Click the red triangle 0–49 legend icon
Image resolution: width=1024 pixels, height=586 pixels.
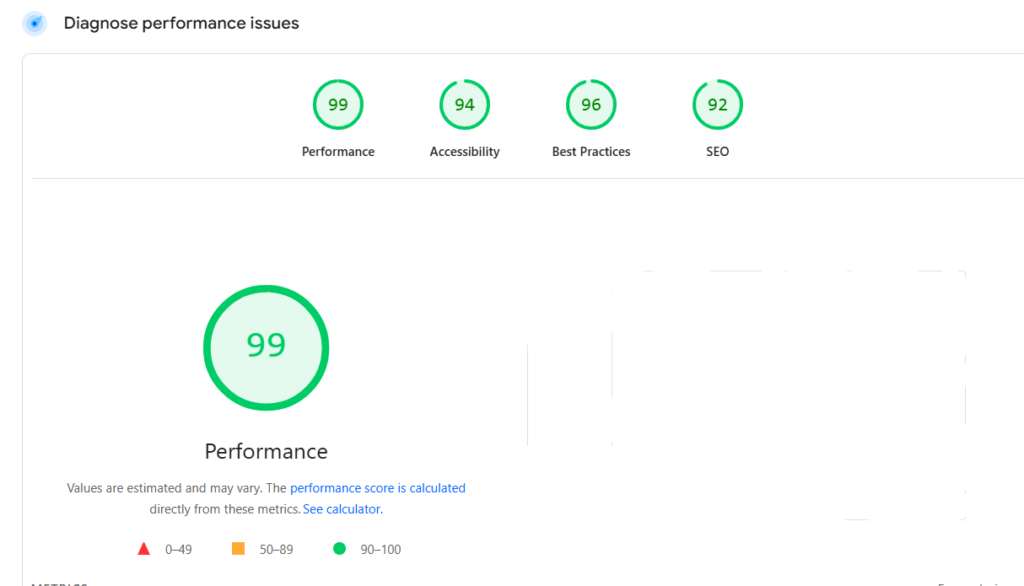click(x=144, y=548)
